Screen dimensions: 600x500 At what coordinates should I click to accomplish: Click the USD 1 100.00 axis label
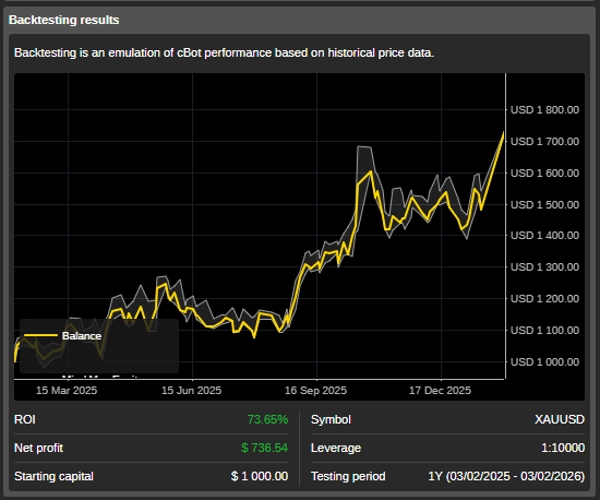click(545, 330)
